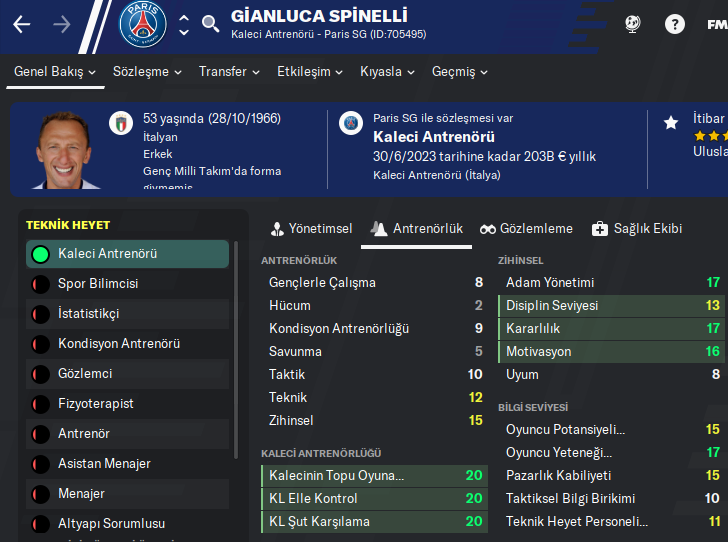Click the Asistan Menajer role entry
Viewport: 728px width, 542px height.
[x=105, y=464]
